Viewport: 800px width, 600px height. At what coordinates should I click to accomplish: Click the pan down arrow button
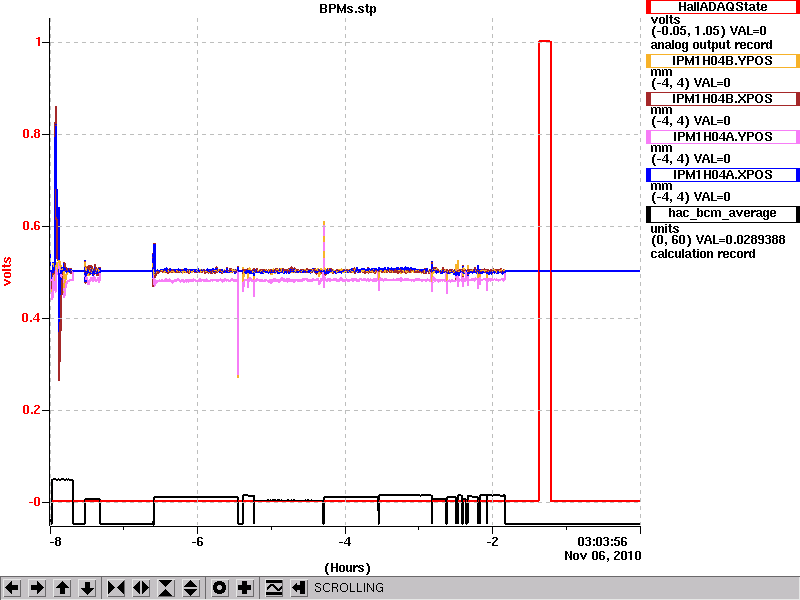point(87,588)
